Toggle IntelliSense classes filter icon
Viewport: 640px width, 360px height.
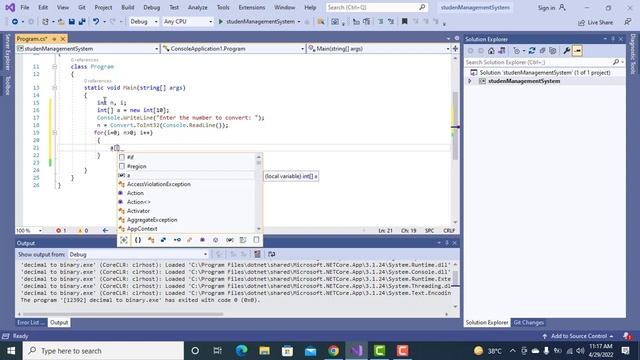click(151, 240)
